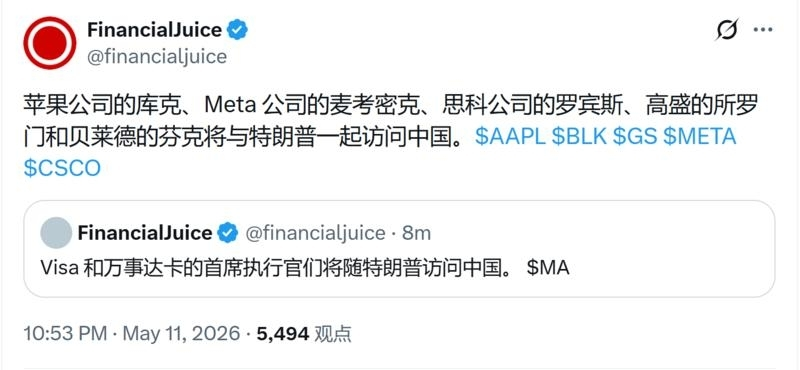This screenshot has height=370, width=800.
Task: Open the $AAPL cashtag link
Action: point(510,137)
